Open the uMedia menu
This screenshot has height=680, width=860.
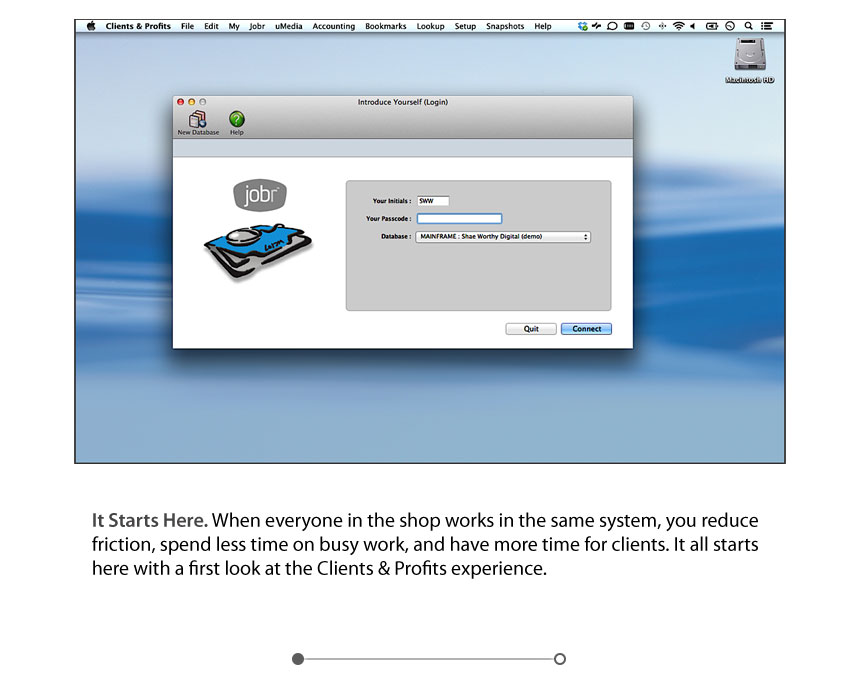[x=288, y=26]
